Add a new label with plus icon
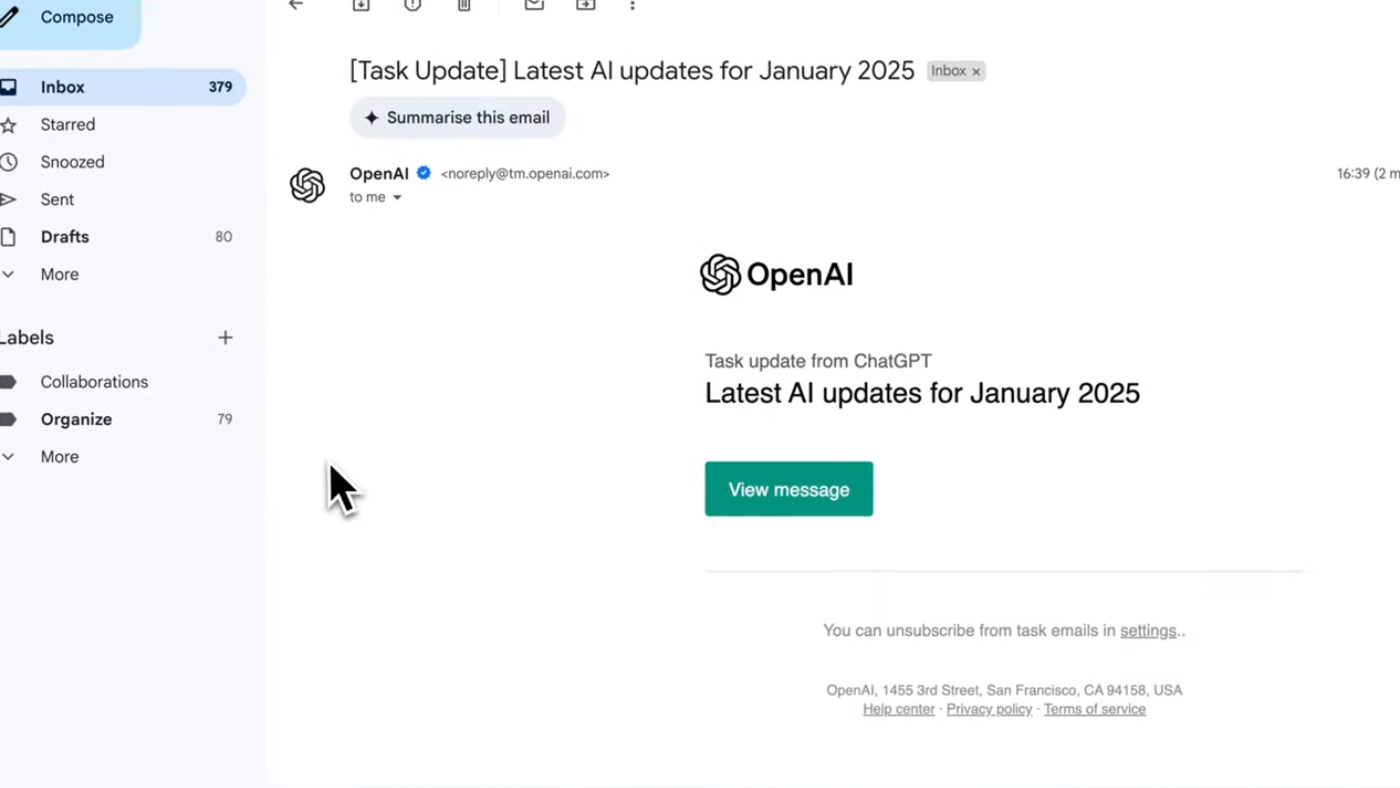The image size is (1400, 788). pyautogui.click(x=225, y=338)
